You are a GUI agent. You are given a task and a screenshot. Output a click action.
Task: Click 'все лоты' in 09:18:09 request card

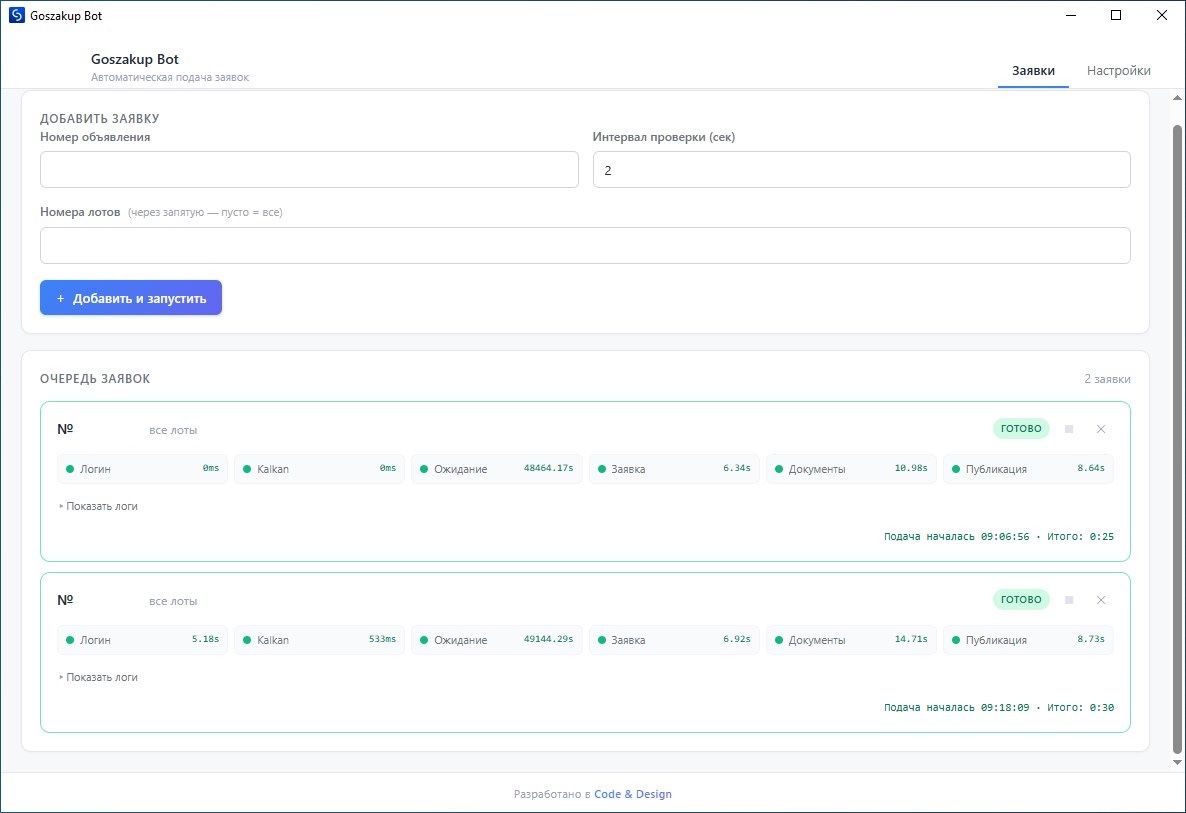(x=173, y=601)
